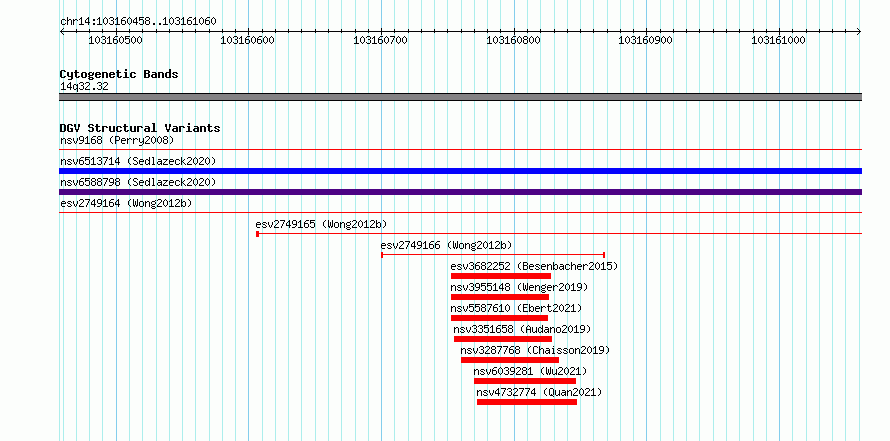890x441 pixels.
Task: Click the chr14:103160458..103161060 region label
Action: pyautogui.click(x=138, y=22)
